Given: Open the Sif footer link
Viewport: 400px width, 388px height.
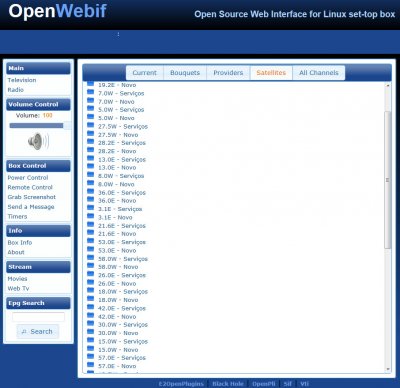Looking at the screenshot, I should 288,384.
